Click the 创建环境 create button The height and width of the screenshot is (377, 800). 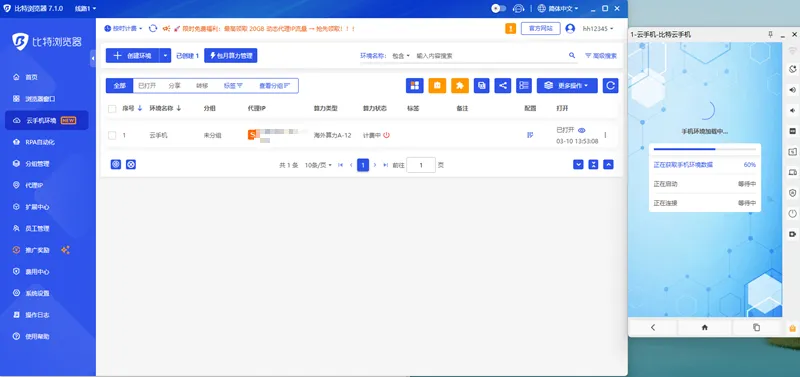tap(133, 56)
